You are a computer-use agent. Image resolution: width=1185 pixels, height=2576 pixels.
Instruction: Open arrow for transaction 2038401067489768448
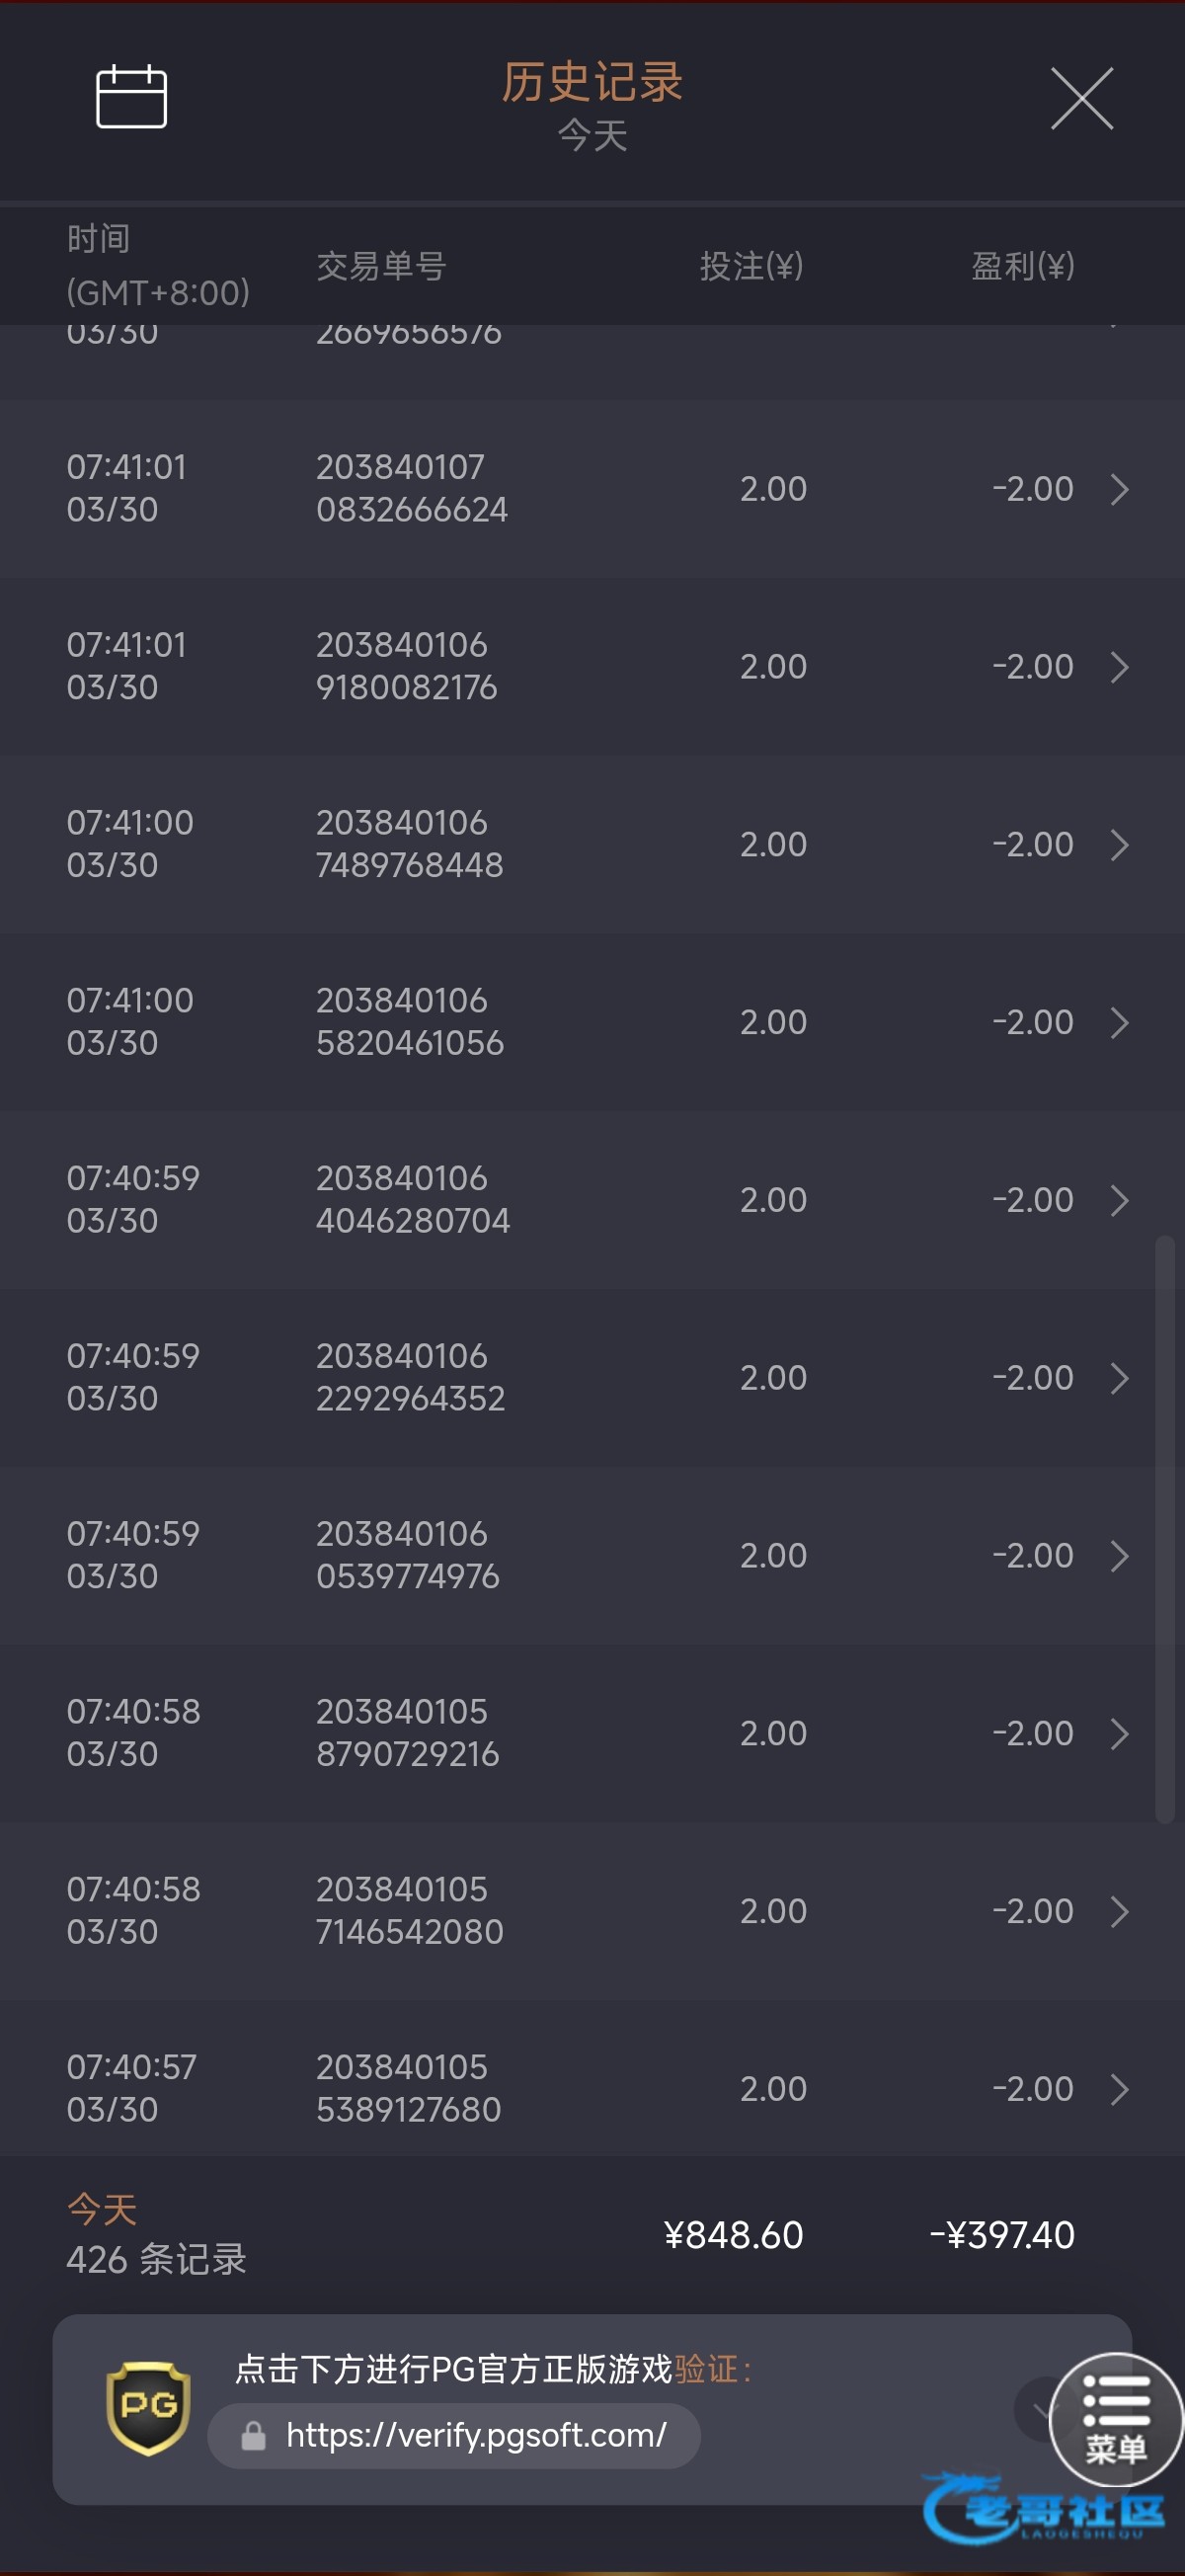coord(1119,845)
